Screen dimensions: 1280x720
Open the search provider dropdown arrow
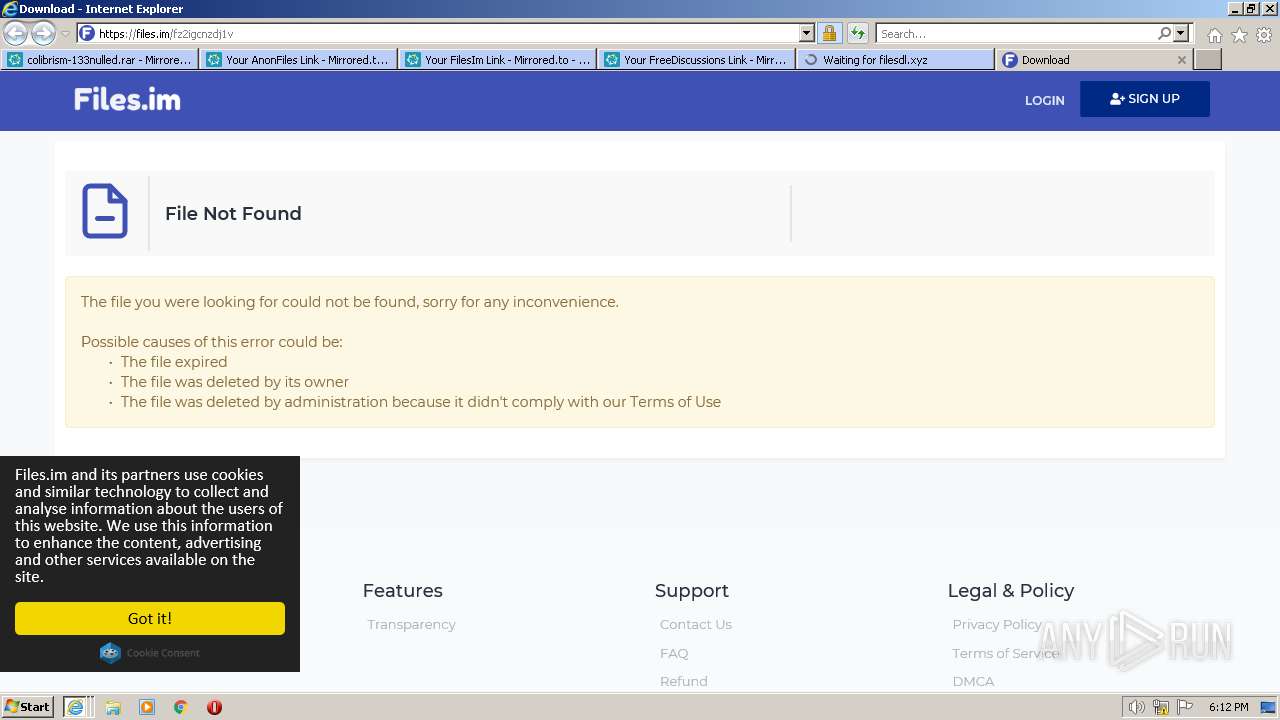click(1181, 33)
